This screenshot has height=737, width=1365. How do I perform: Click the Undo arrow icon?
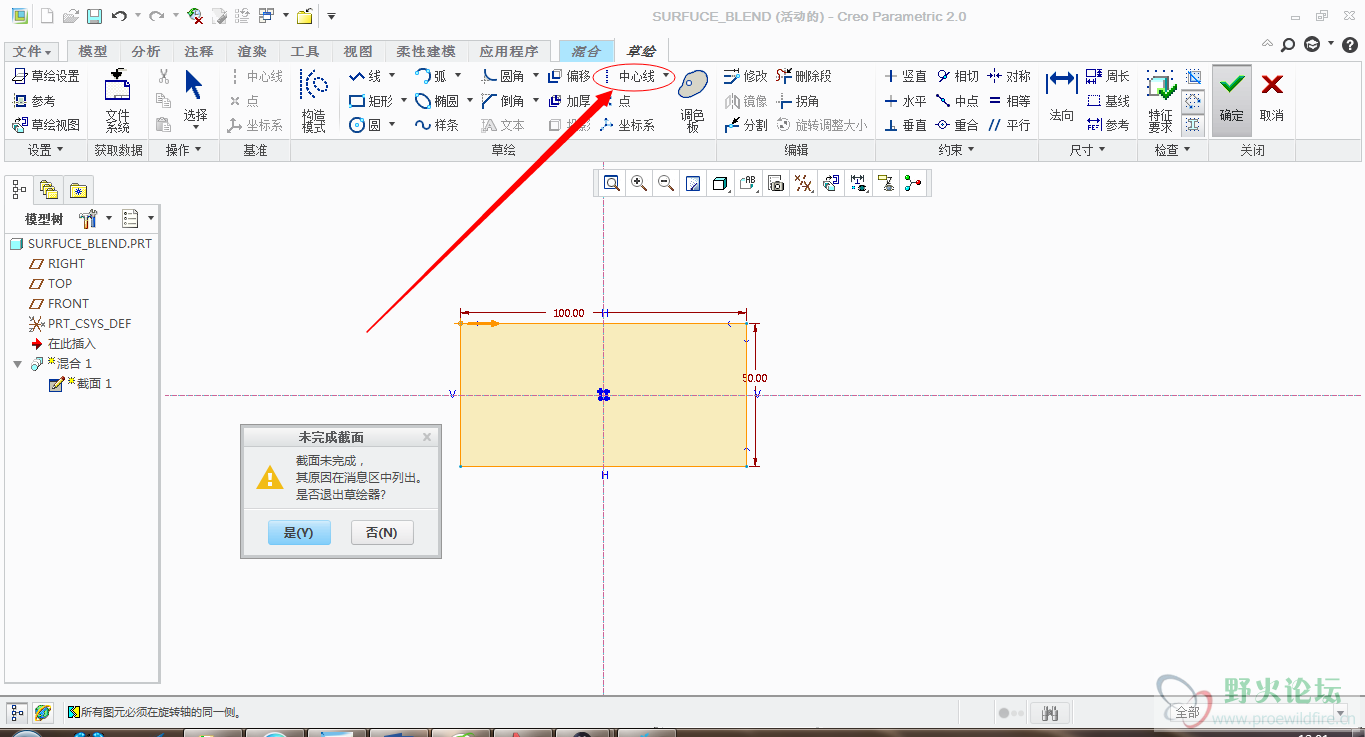tap(119, 16)
